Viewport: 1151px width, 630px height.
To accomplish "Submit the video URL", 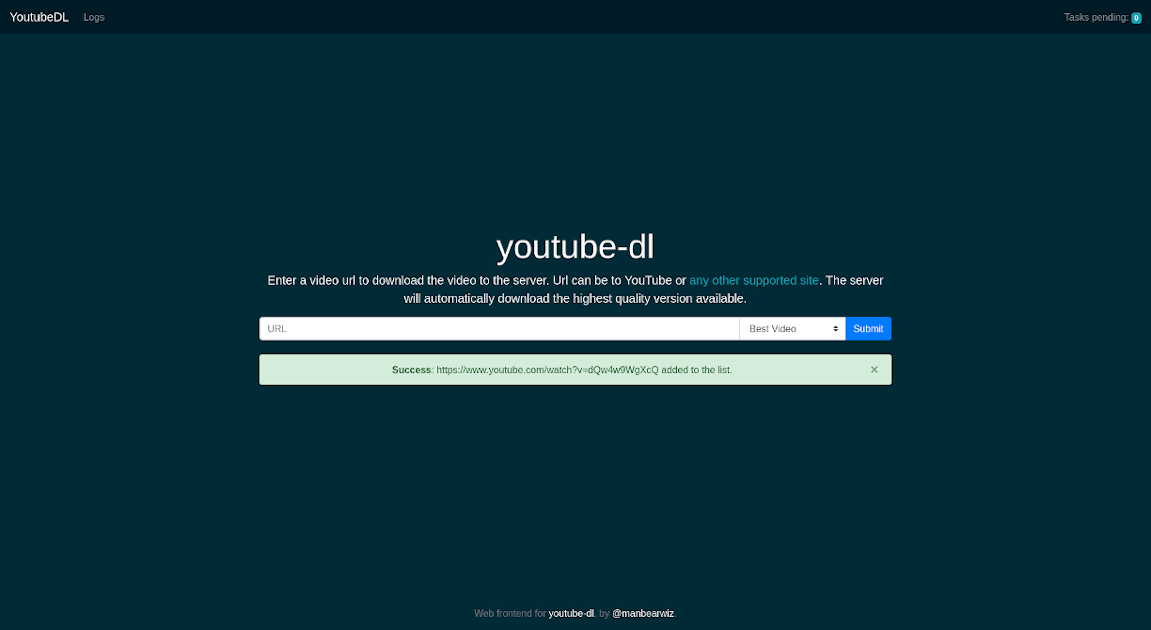I will [868, 328].
